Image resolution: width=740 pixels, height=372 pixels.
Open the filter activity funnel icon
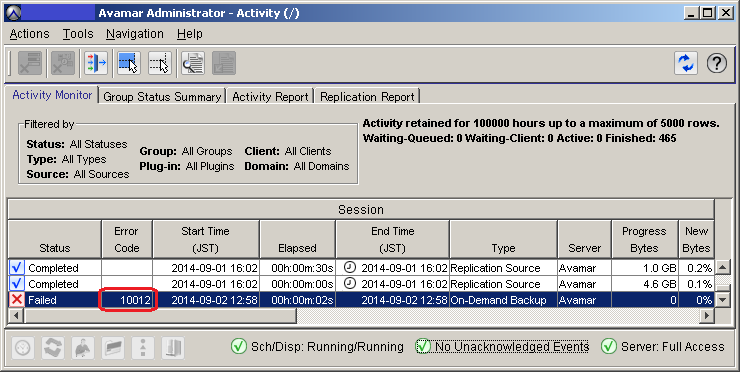(96, 63)
